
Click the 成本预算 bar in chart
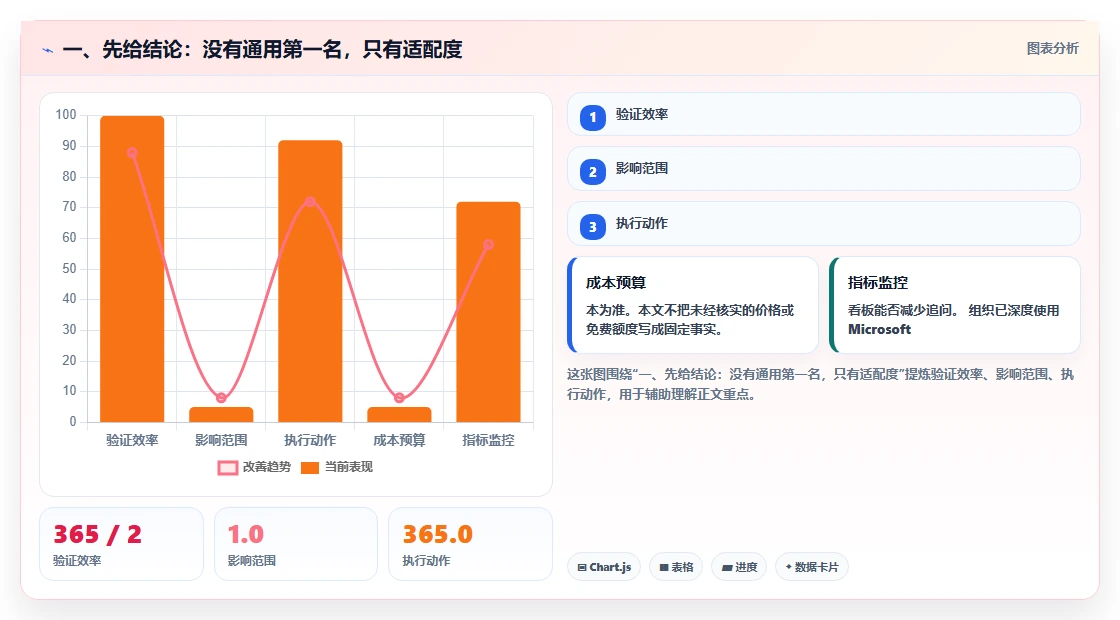pyautogui.click(x=399, y=415)
